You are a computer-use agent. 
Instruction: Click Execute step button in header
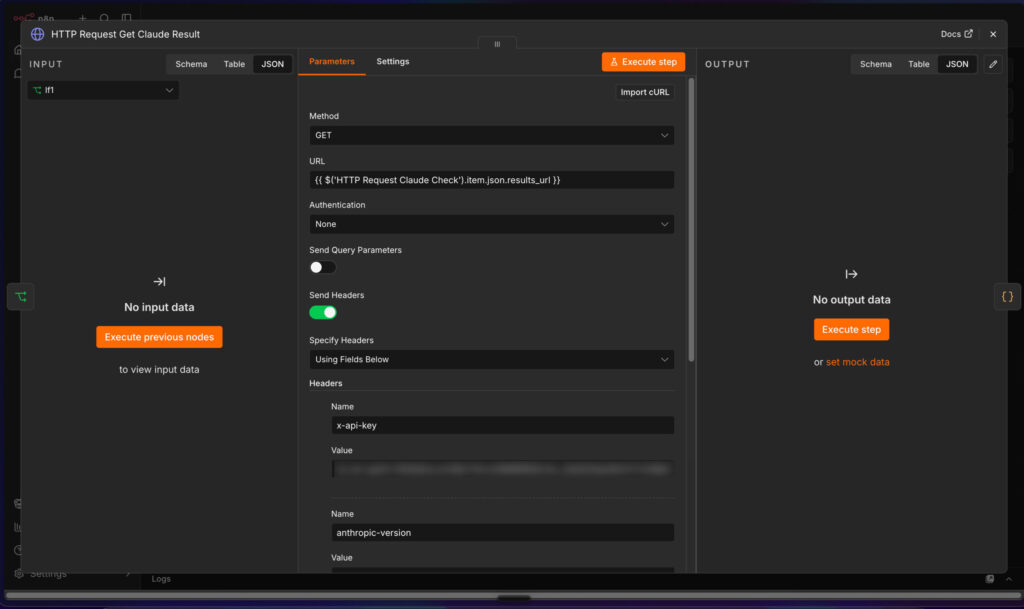pos(643,62)
